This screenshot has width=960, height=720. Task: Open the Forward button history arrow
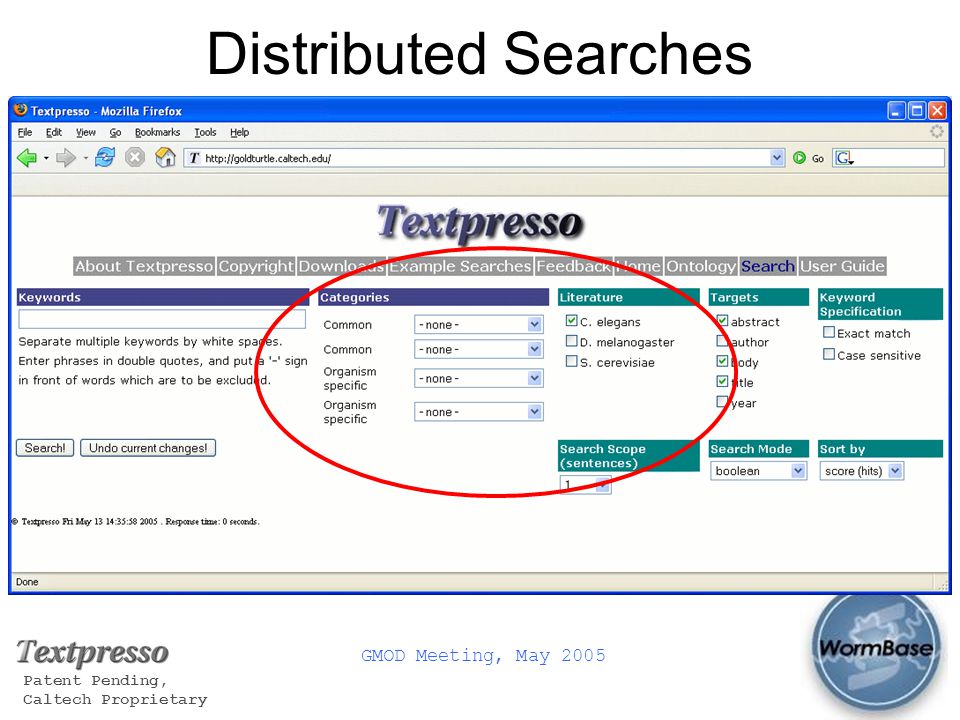coord(85,159)
